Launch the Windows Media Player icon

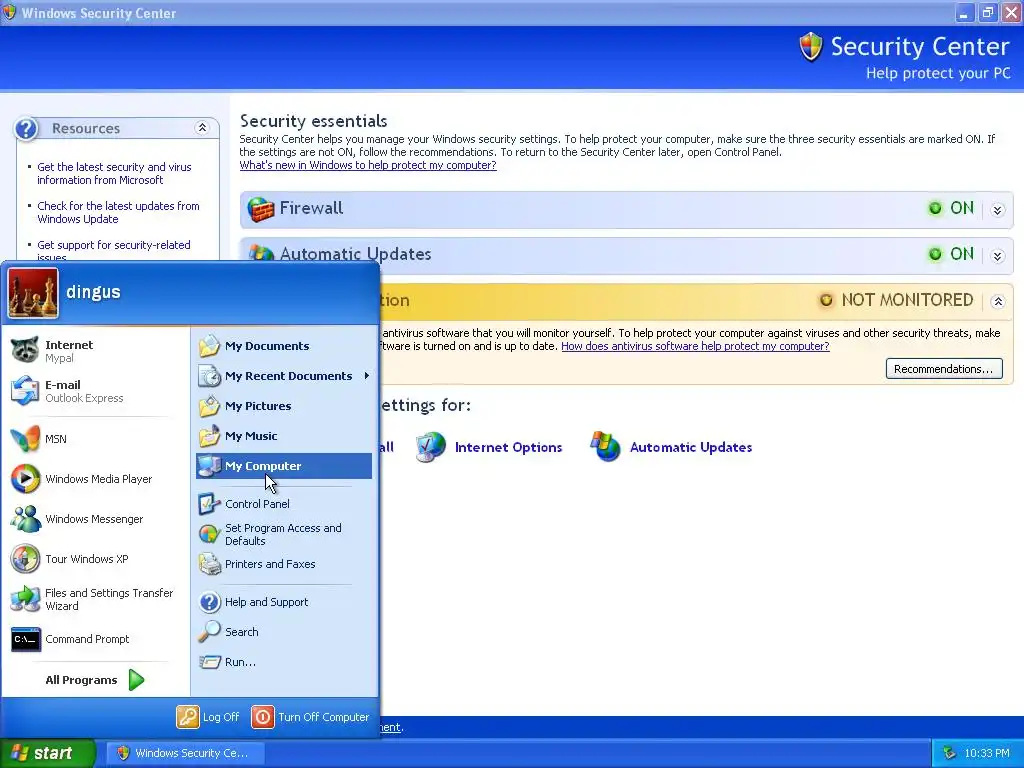[x=25, y=479]
